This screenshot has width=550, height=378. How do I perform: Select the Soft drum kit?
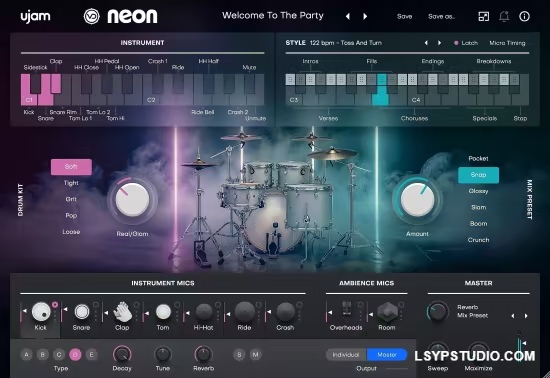pos(71,167)
